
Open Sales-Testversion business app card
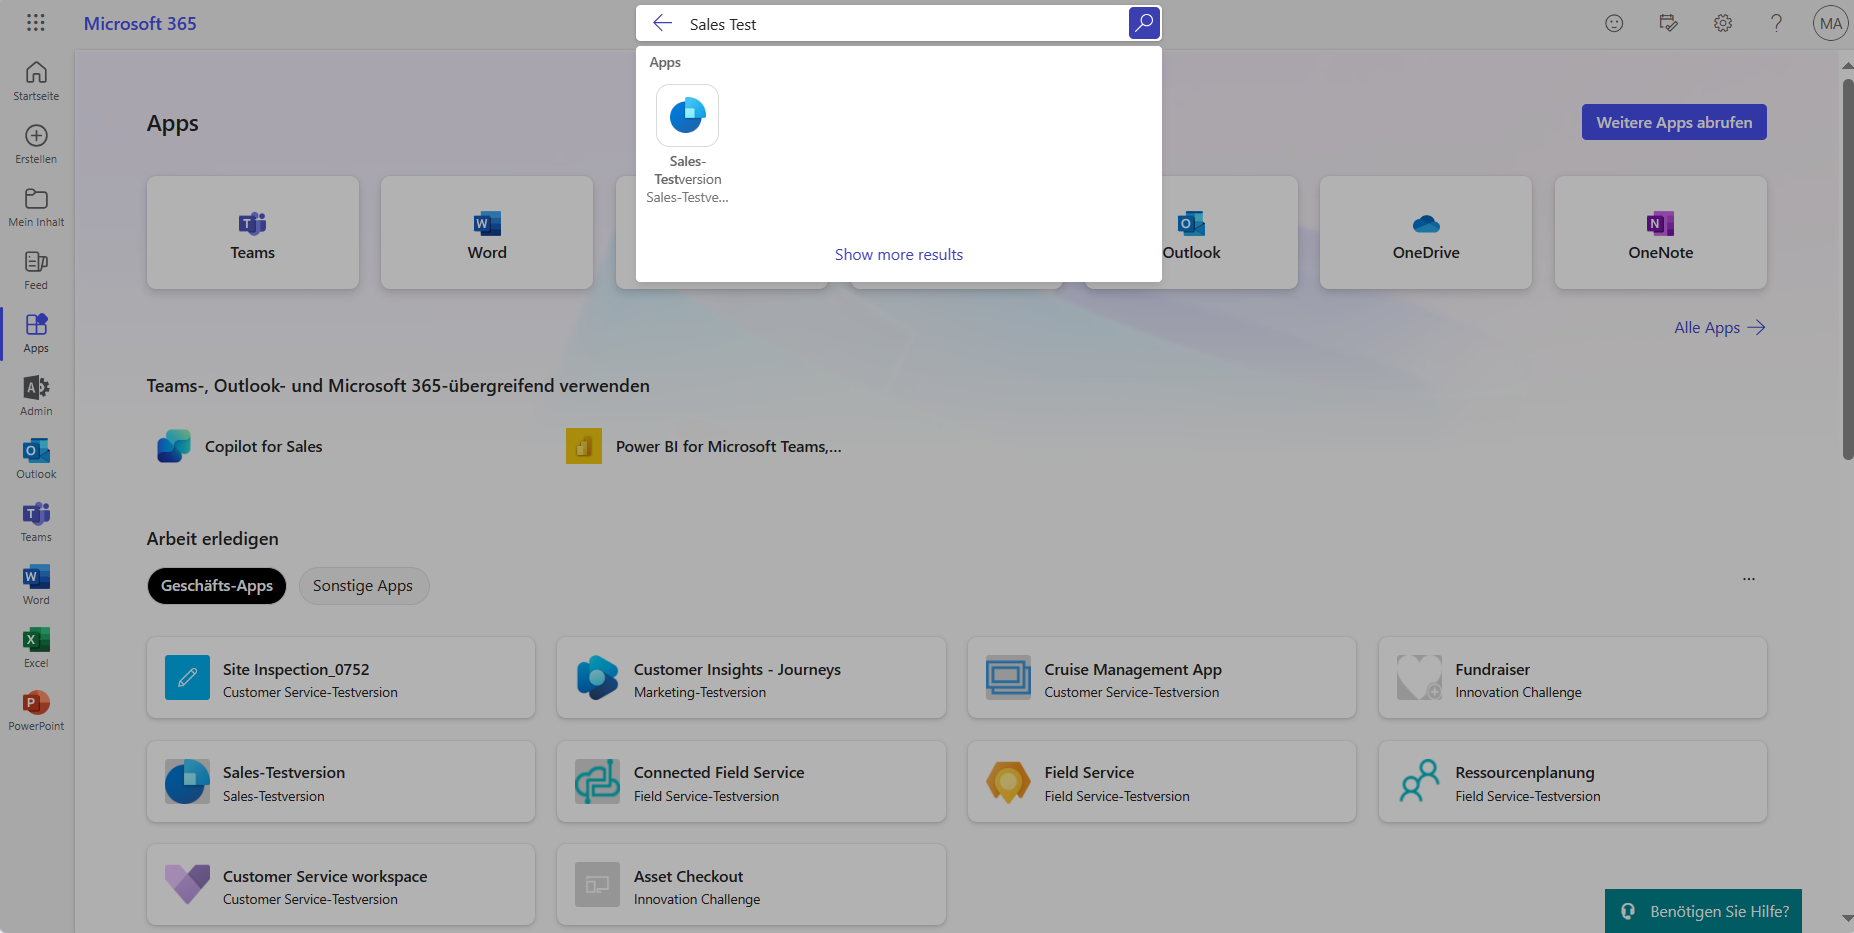point(341,782)
